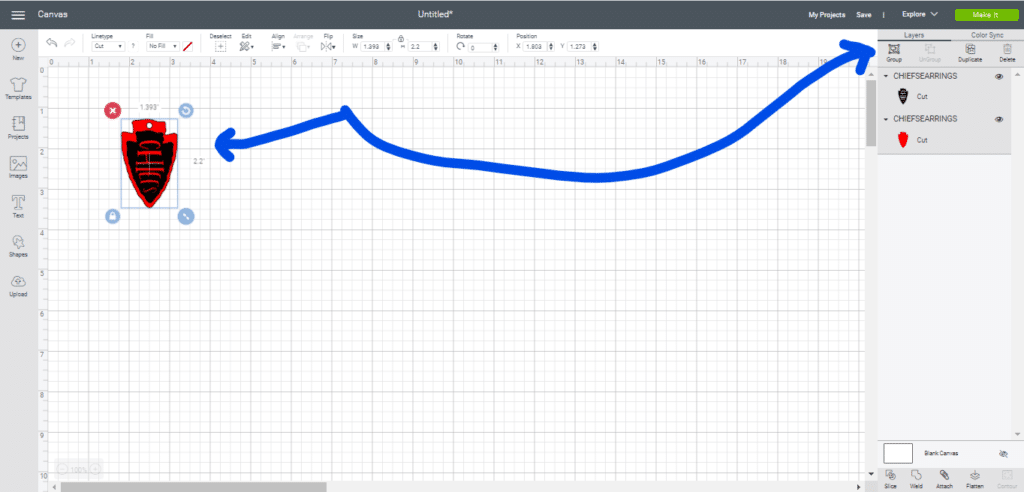The height and width of the screenshot is (492, 1024).
Task: Open the Linetype dropdown
Action: click(x=107, y=46)
